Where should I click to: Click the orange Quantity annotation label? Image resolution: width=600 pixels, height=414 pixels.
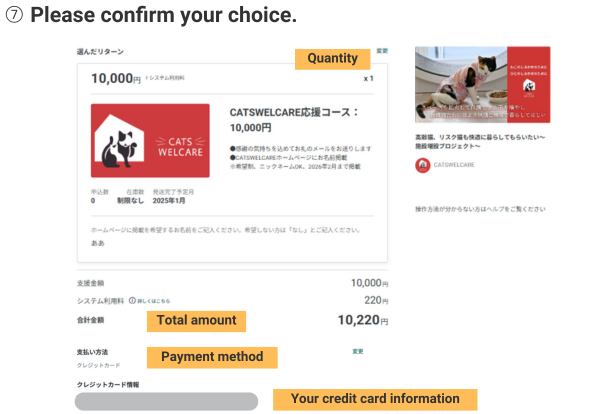click(332, 59)
